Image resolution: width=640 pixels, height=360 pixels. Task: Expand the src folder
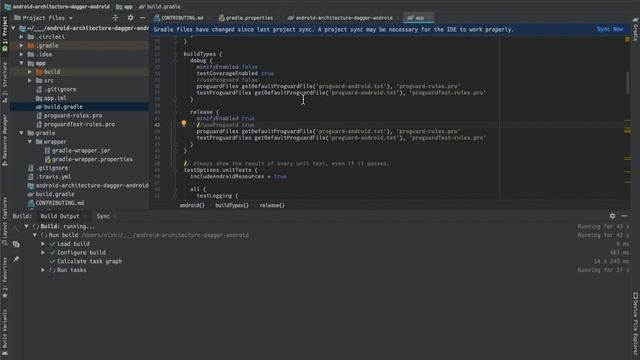click(30, 81)
